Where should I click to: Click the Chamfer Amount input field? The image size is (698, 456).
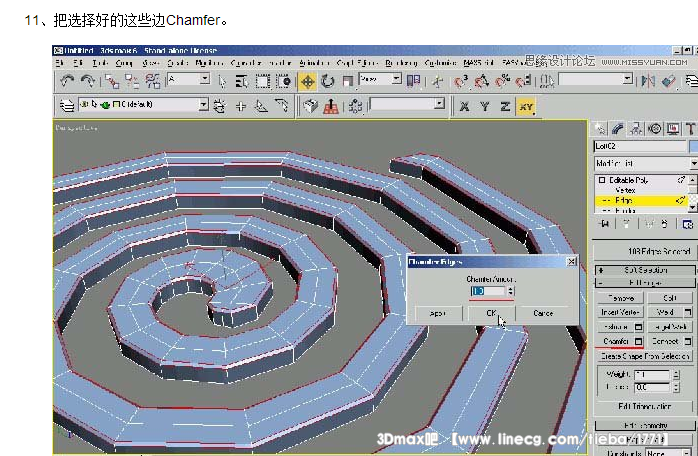(488, 291)
